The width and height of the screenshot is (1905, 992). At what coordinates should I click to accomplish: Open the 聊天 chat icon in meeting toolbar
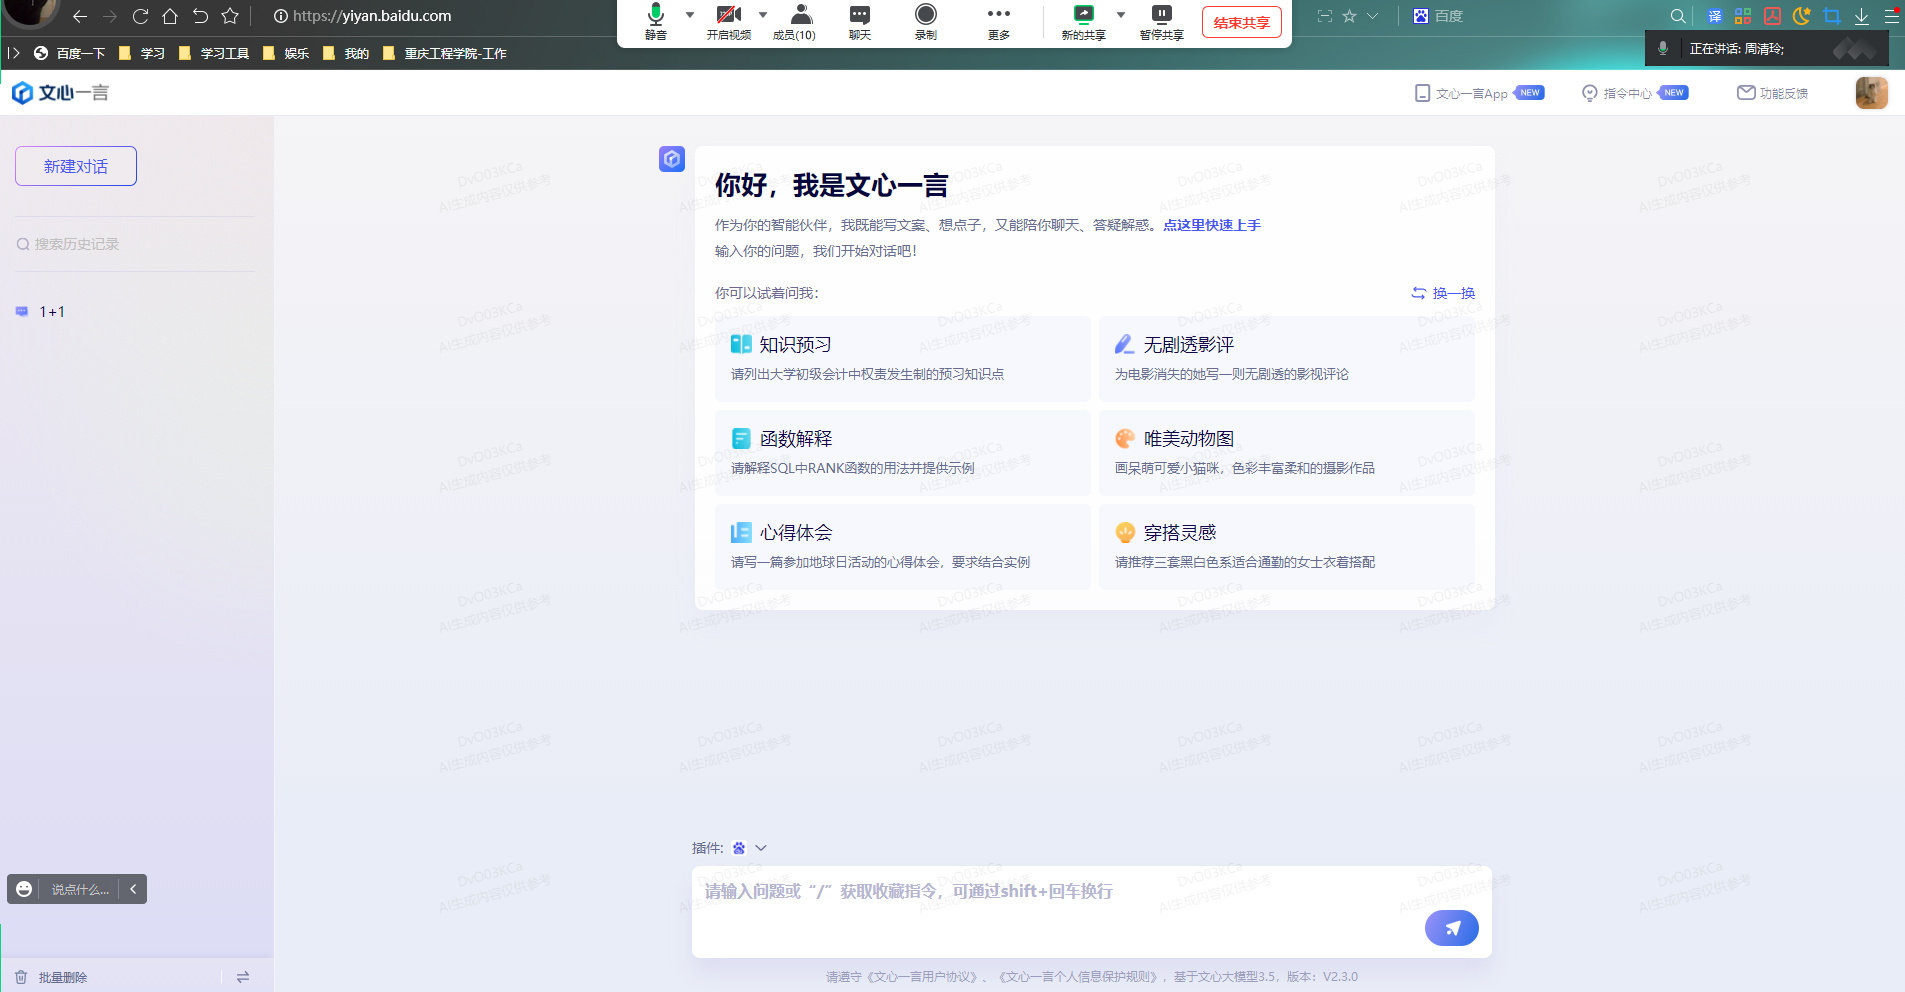point(859,15)
